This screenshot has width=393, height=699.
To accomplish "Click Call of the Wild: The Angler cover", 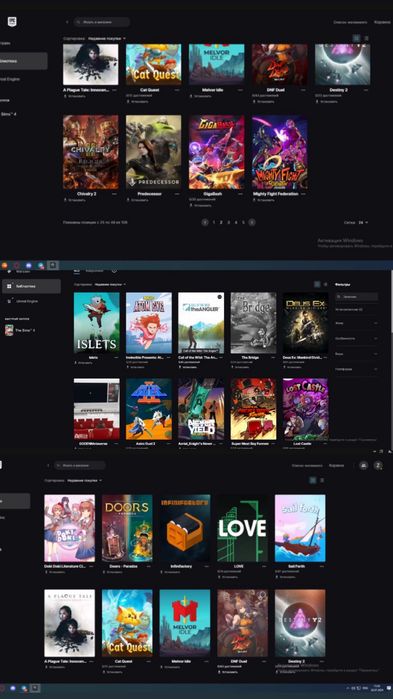I will pyautogui.click(x=201, y=323).
